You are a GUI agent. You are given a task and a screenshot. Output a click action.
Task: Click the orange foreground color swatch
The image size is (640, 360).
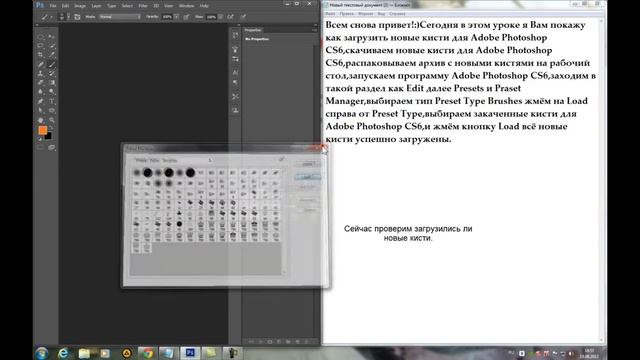[42, 130]
